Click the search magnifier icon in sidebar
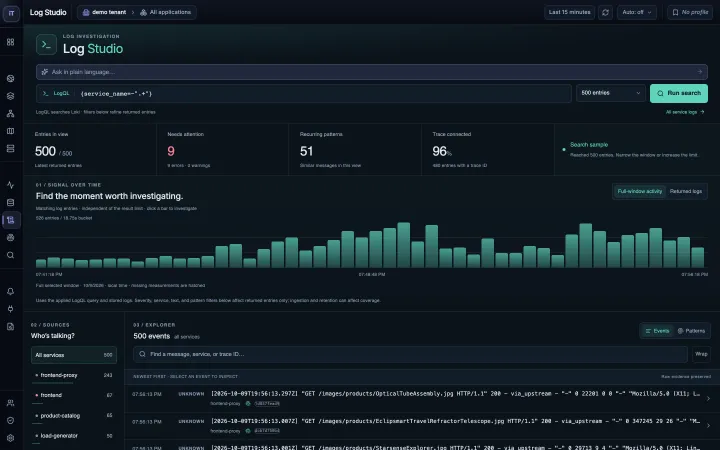 (x=11, y=255)
